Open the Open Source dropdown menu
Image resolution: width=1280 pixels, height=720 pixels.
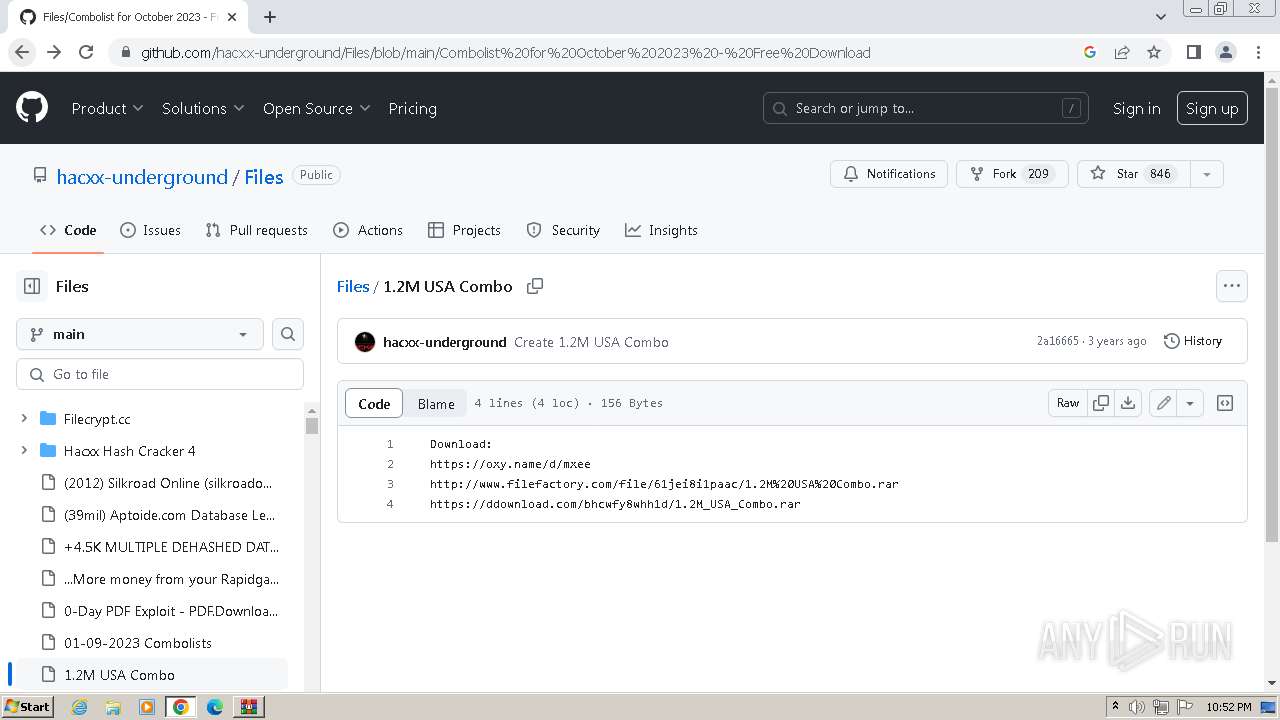coord(316,108)
